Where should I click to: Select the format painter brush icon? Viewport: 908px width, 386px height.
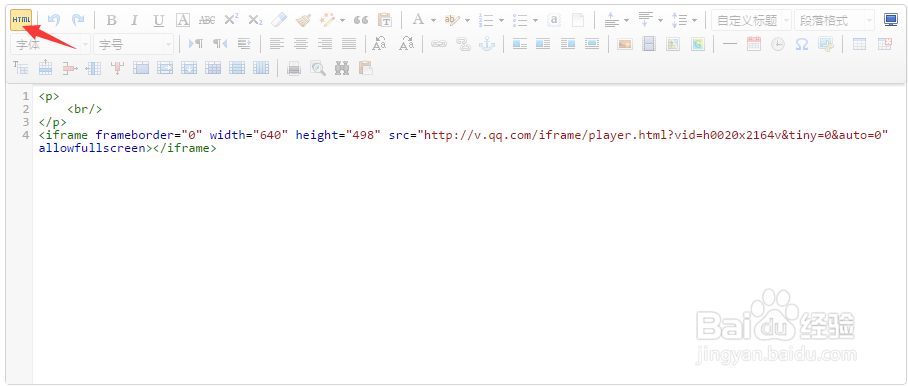tap(303, 20)
